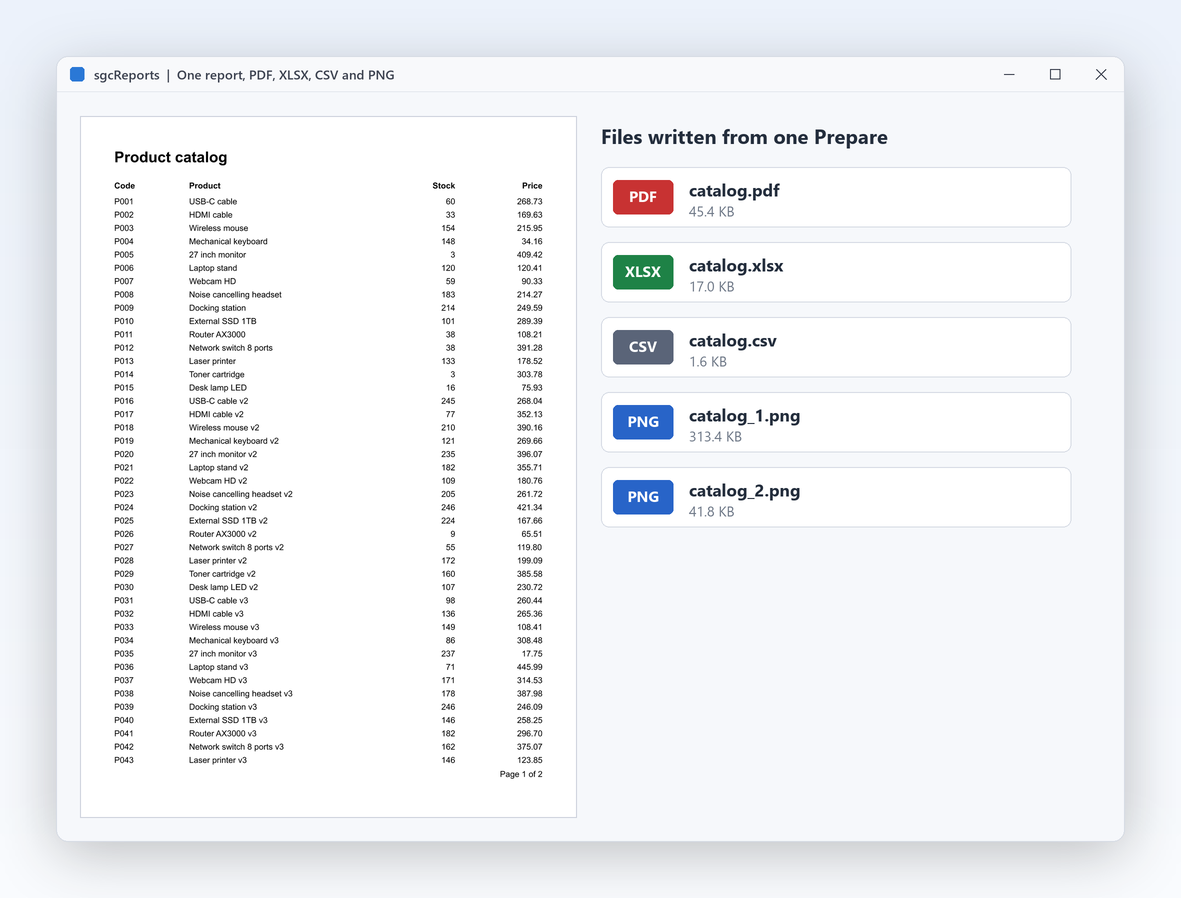Image resolution: width=1181 pixels, height=898 pixels.
Task: Click the blue sgcReports app icon
Action: (x=77, y=75)
